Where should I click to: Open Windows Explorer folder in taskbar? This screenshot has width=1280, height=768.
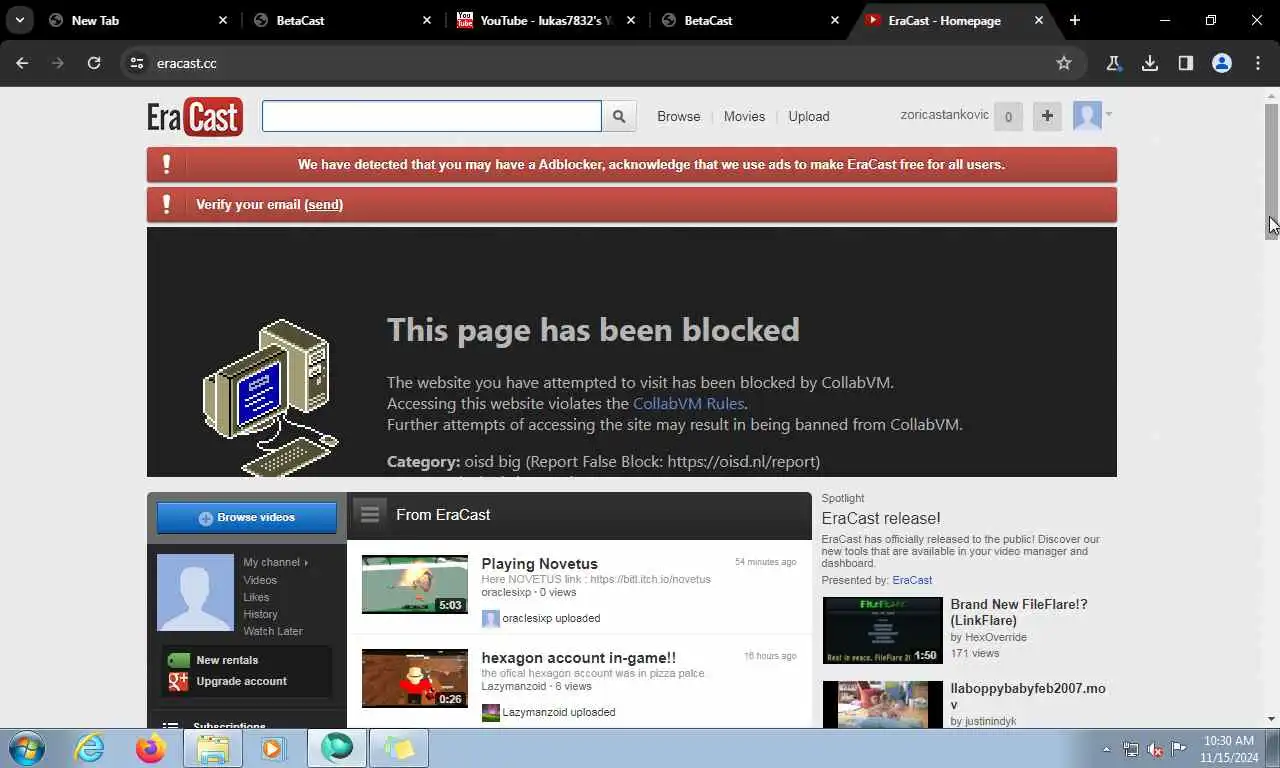click(212, 748)
